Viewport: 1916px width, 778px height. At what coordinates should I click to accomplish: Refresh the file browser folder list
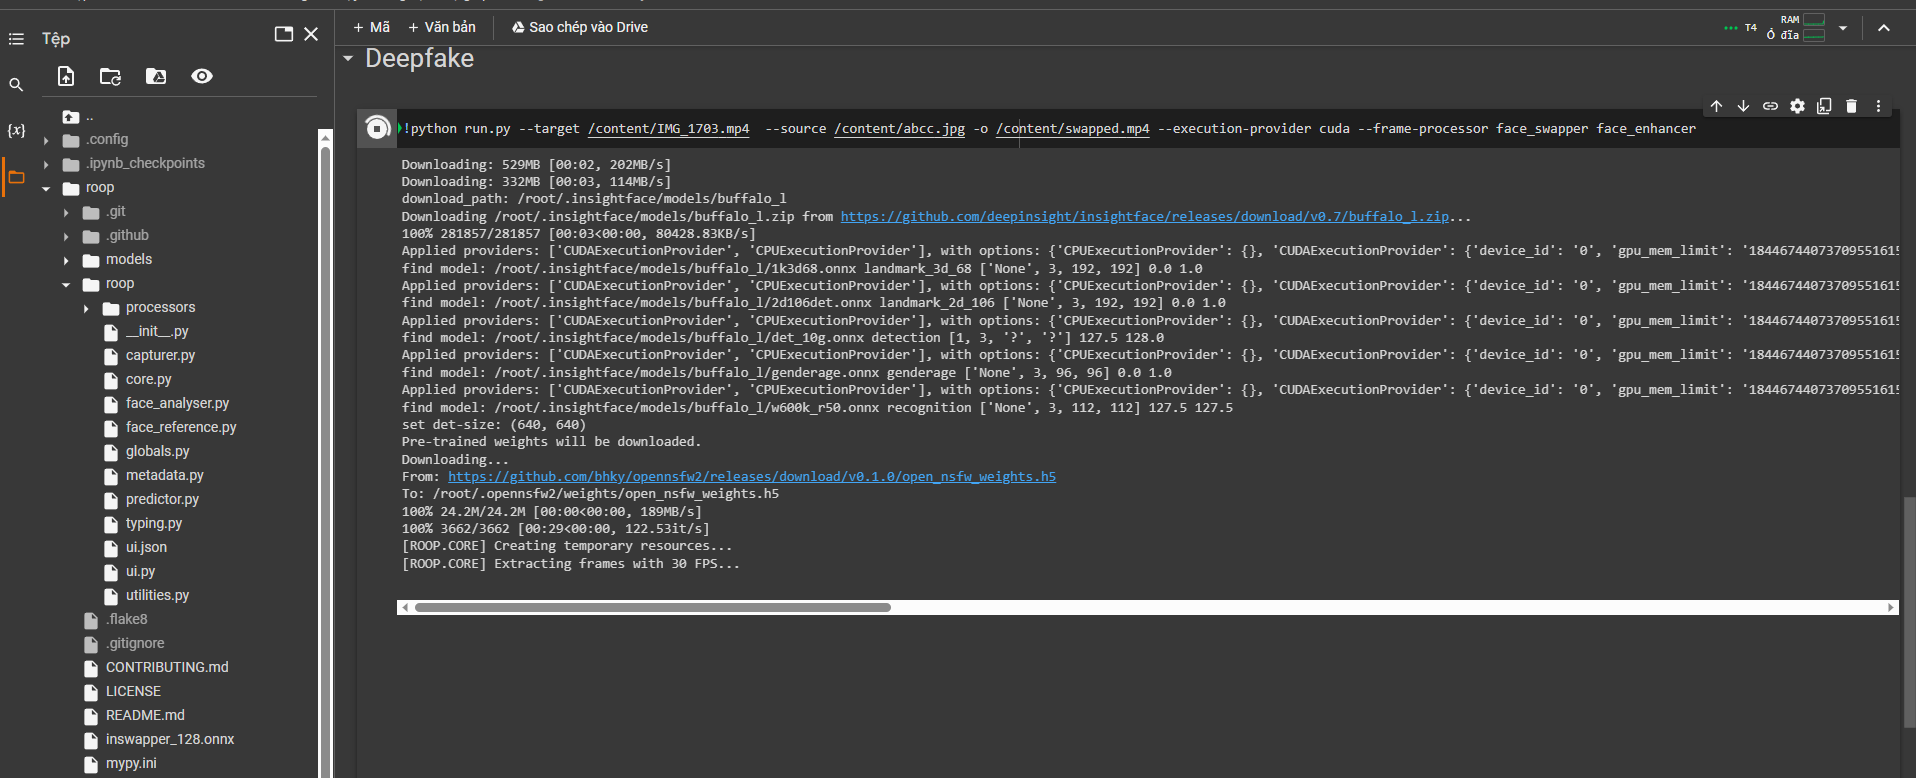pyautogui.click(x=111, y=76)
